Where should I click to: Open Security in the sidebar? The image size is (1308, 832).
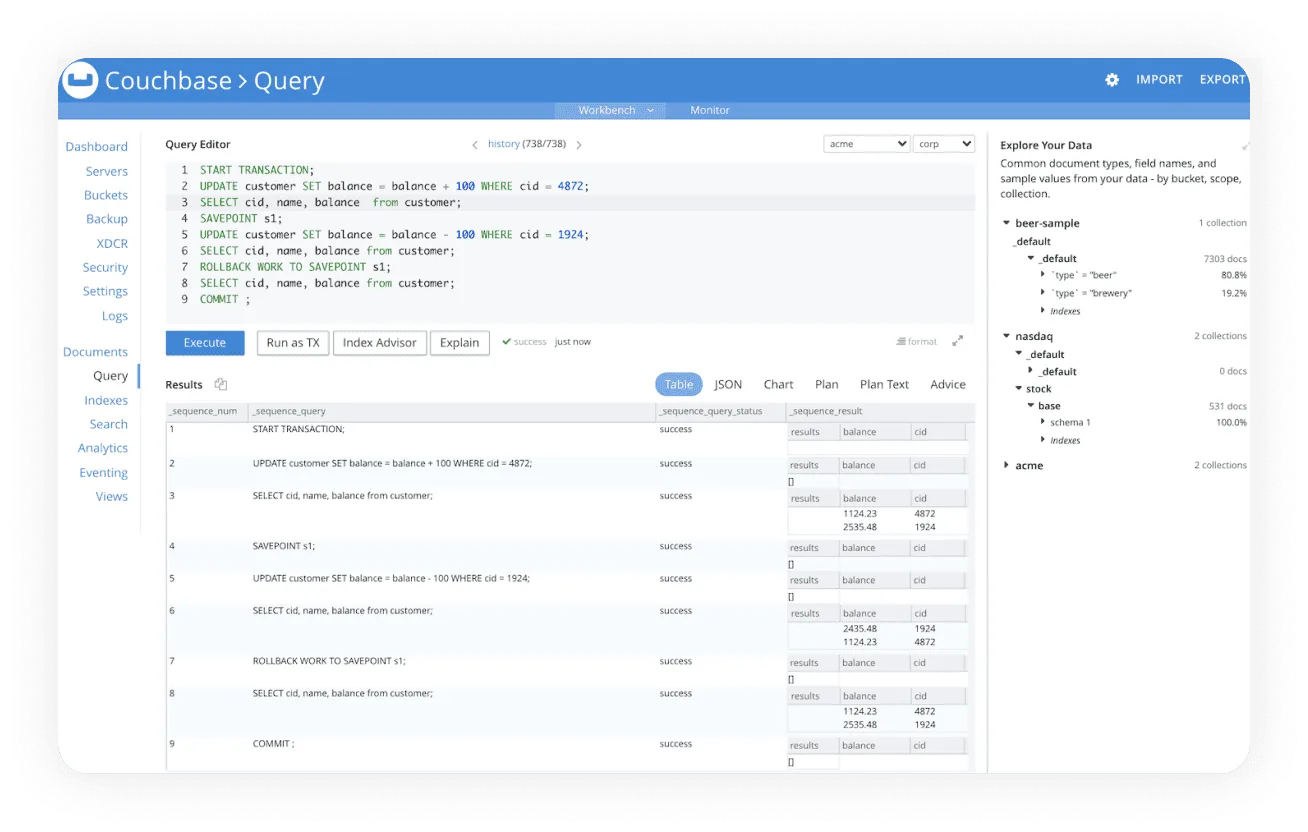pyautogui.click(x=106, y=268)
